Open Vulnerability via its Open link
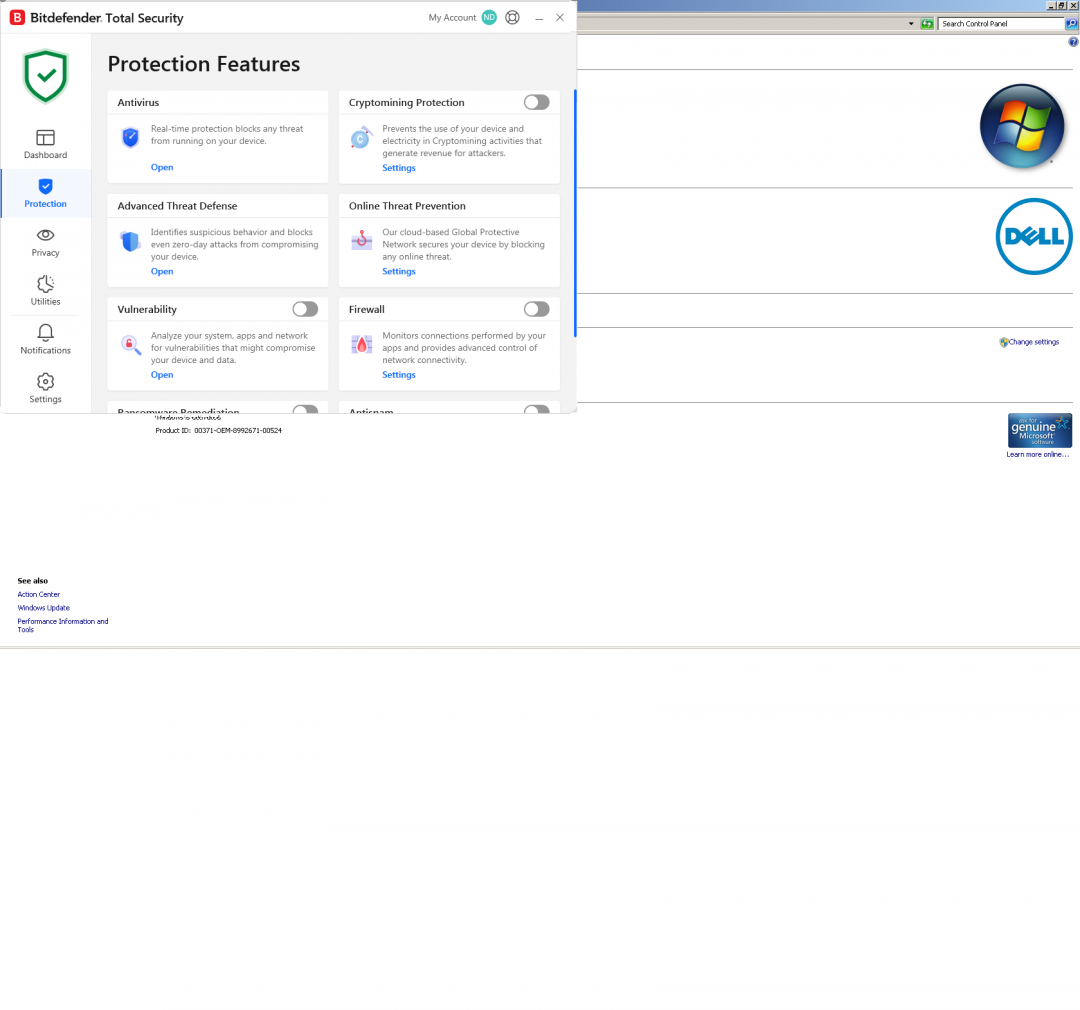This screenshot has height=1010, width=1080. (162, 375)
